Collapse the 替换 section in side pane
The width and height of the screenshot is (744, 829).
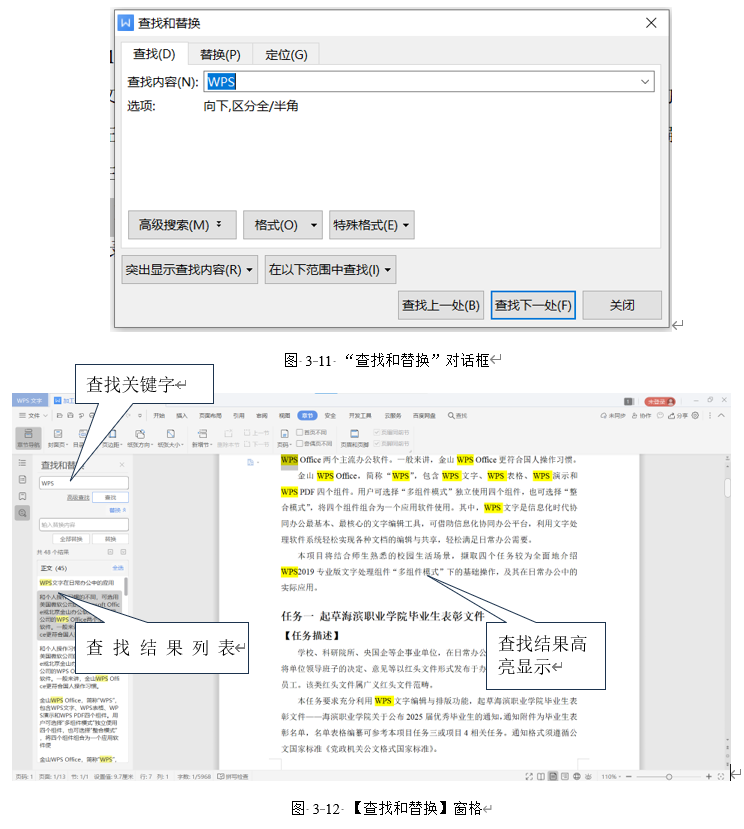(x=118, y=510)
